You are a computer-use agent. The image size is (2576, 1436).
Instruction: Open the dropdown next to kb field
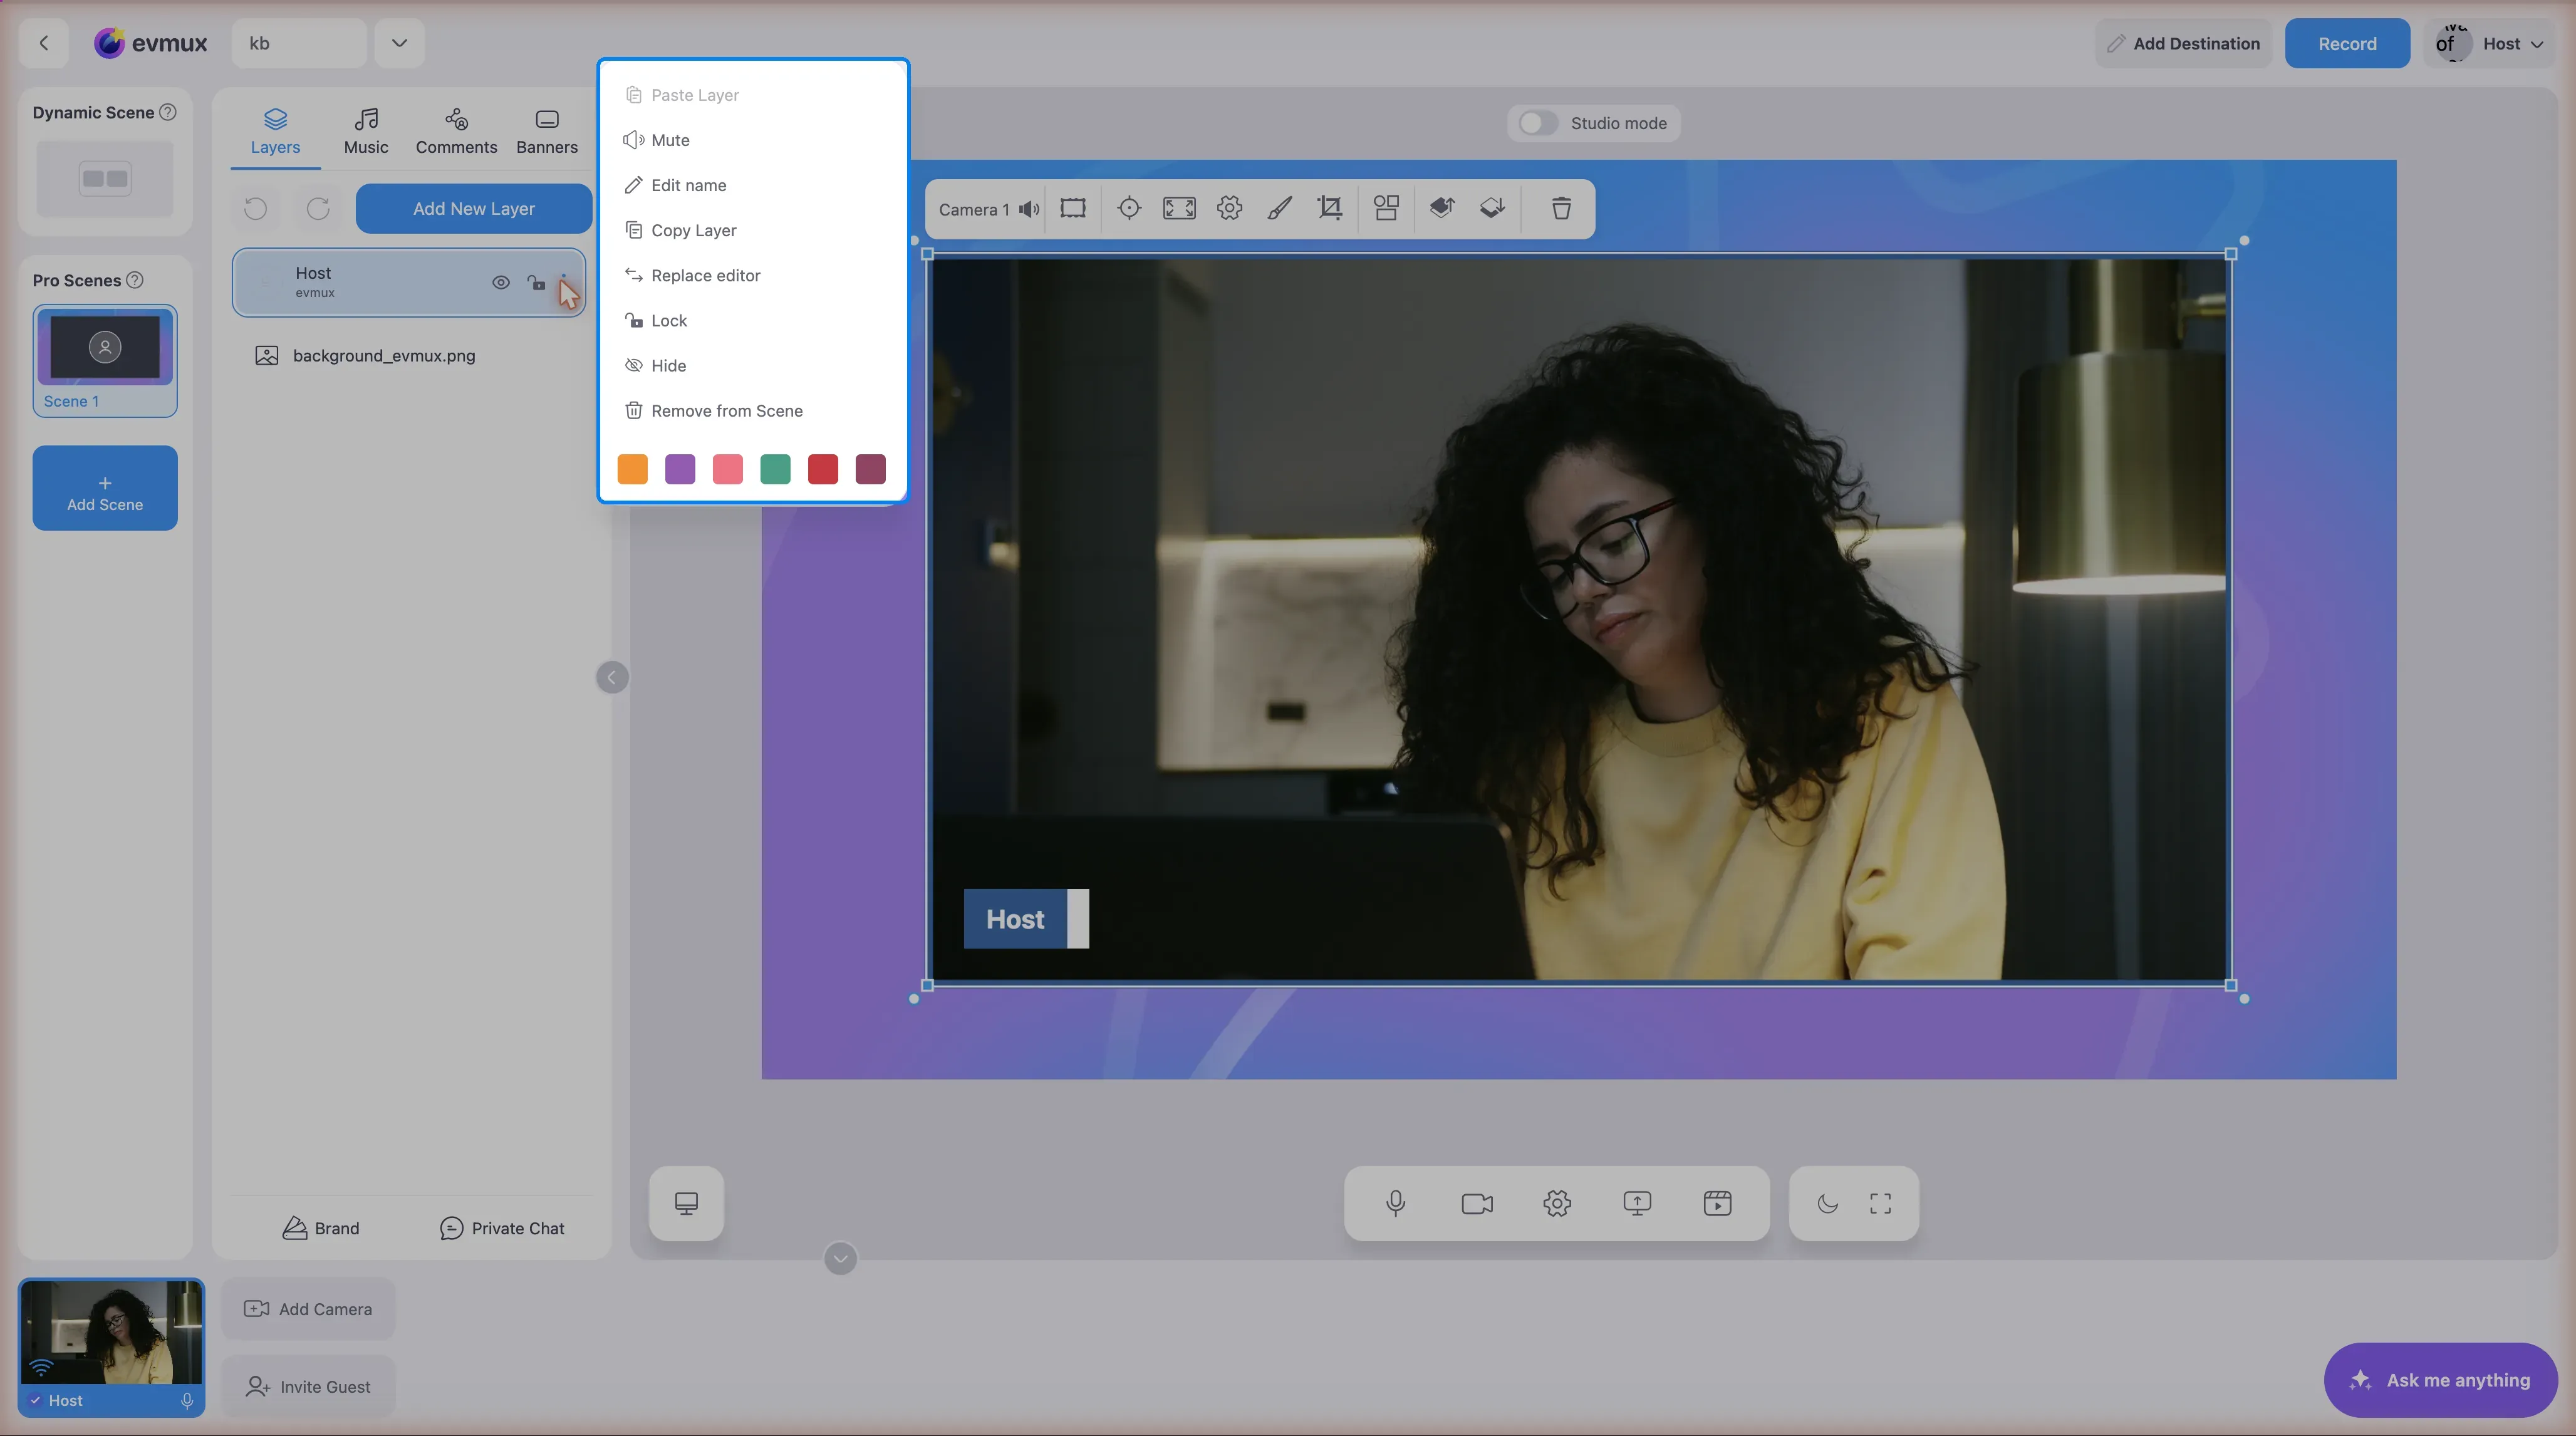coord(399,43)
